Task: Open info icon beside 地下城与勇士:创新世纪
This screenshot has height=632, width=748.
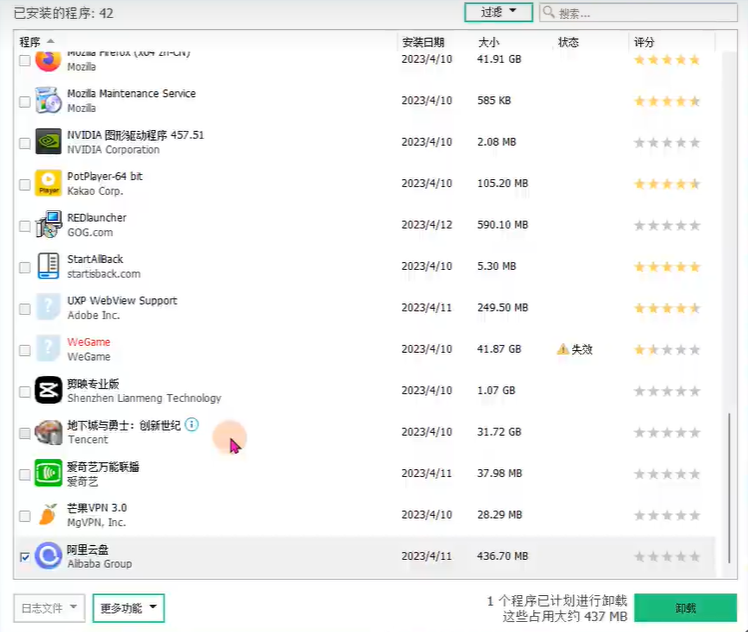Action: click(x=191, y=425)
